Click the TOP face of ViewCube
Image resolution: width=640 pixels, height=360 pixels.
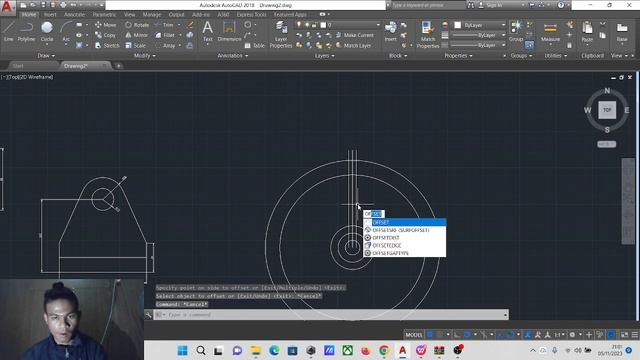pos(607,110)
